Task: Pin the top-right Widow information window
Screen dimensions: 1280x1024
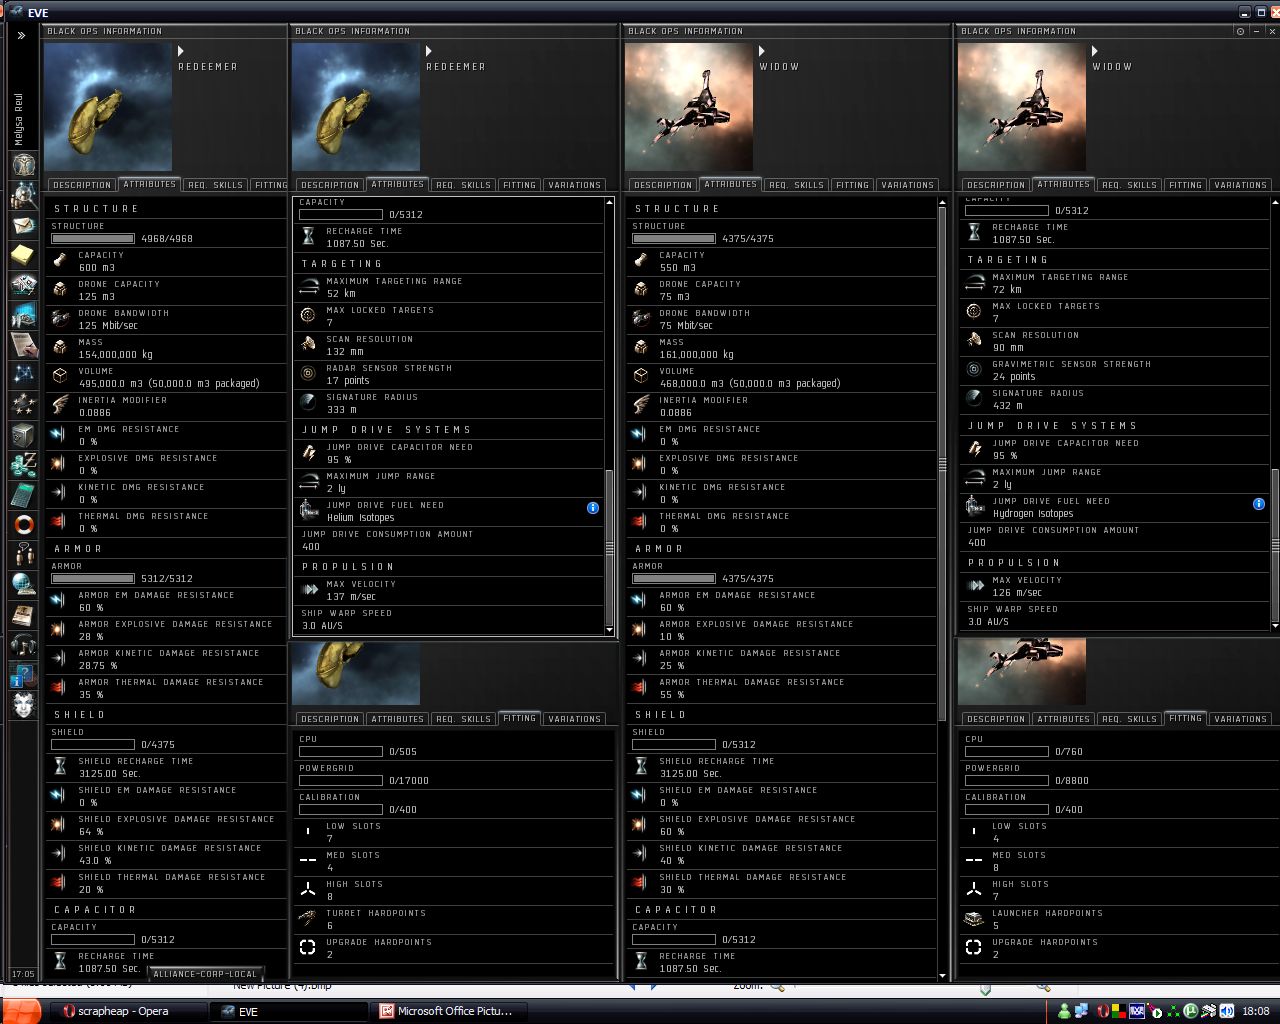Action: tap(1241, 31)
